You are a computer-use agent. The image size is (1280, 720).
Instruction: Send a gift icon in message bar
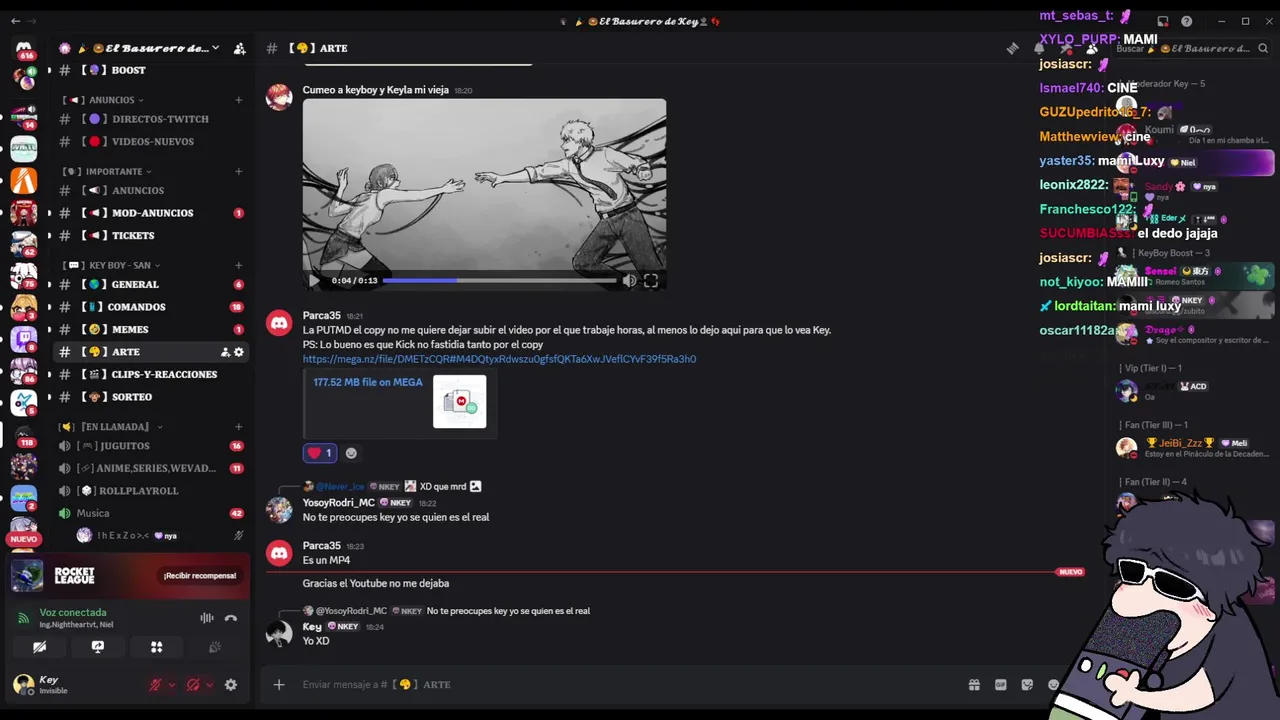point(974,685)
